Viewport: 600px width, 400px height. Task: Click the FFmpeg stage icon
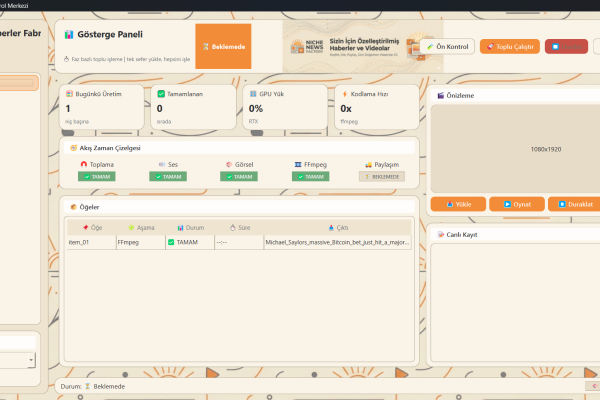coord(297,164)
